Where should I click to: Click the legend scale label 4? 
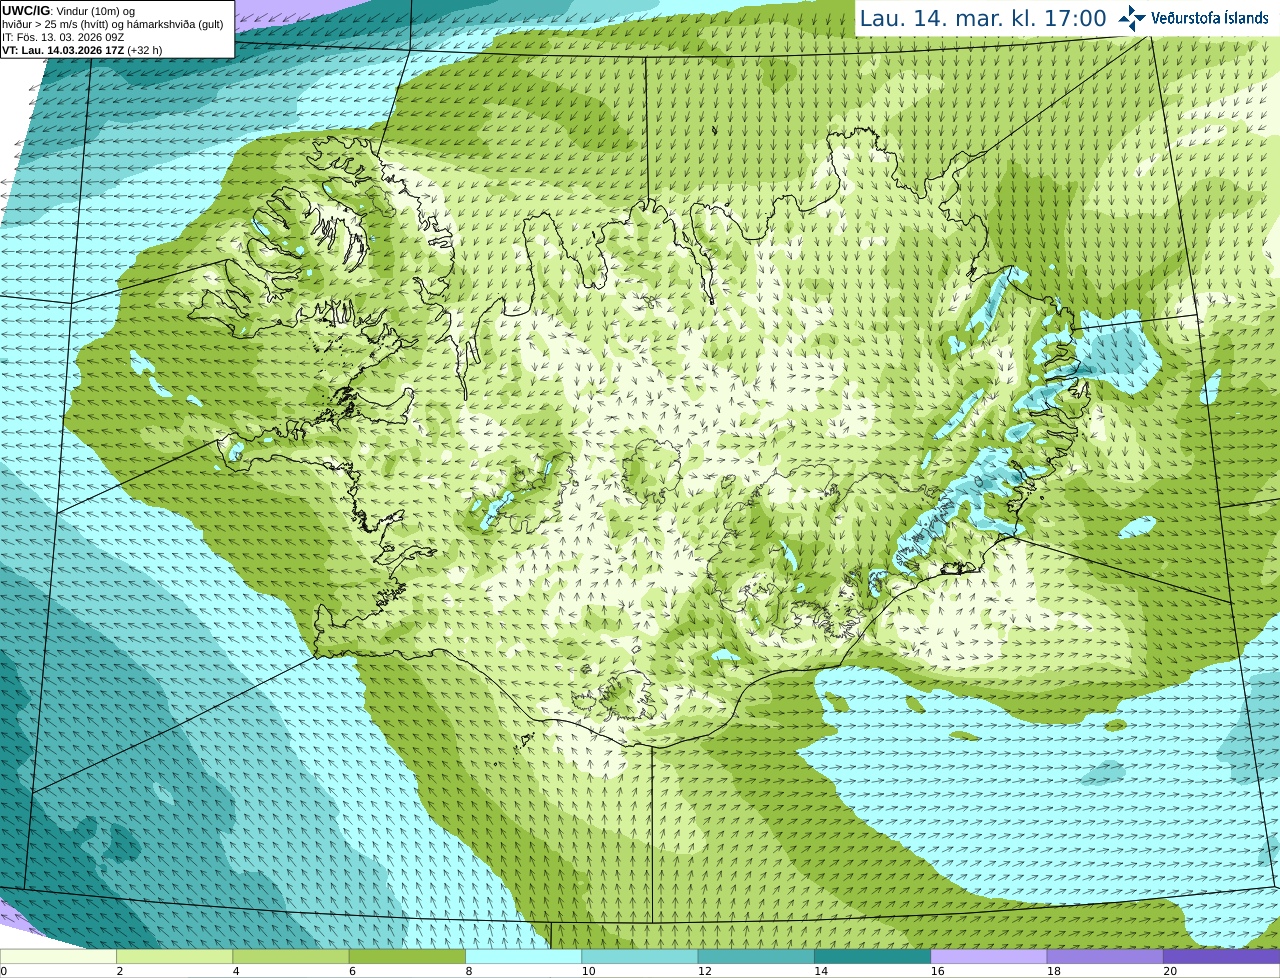pos(236,971)
